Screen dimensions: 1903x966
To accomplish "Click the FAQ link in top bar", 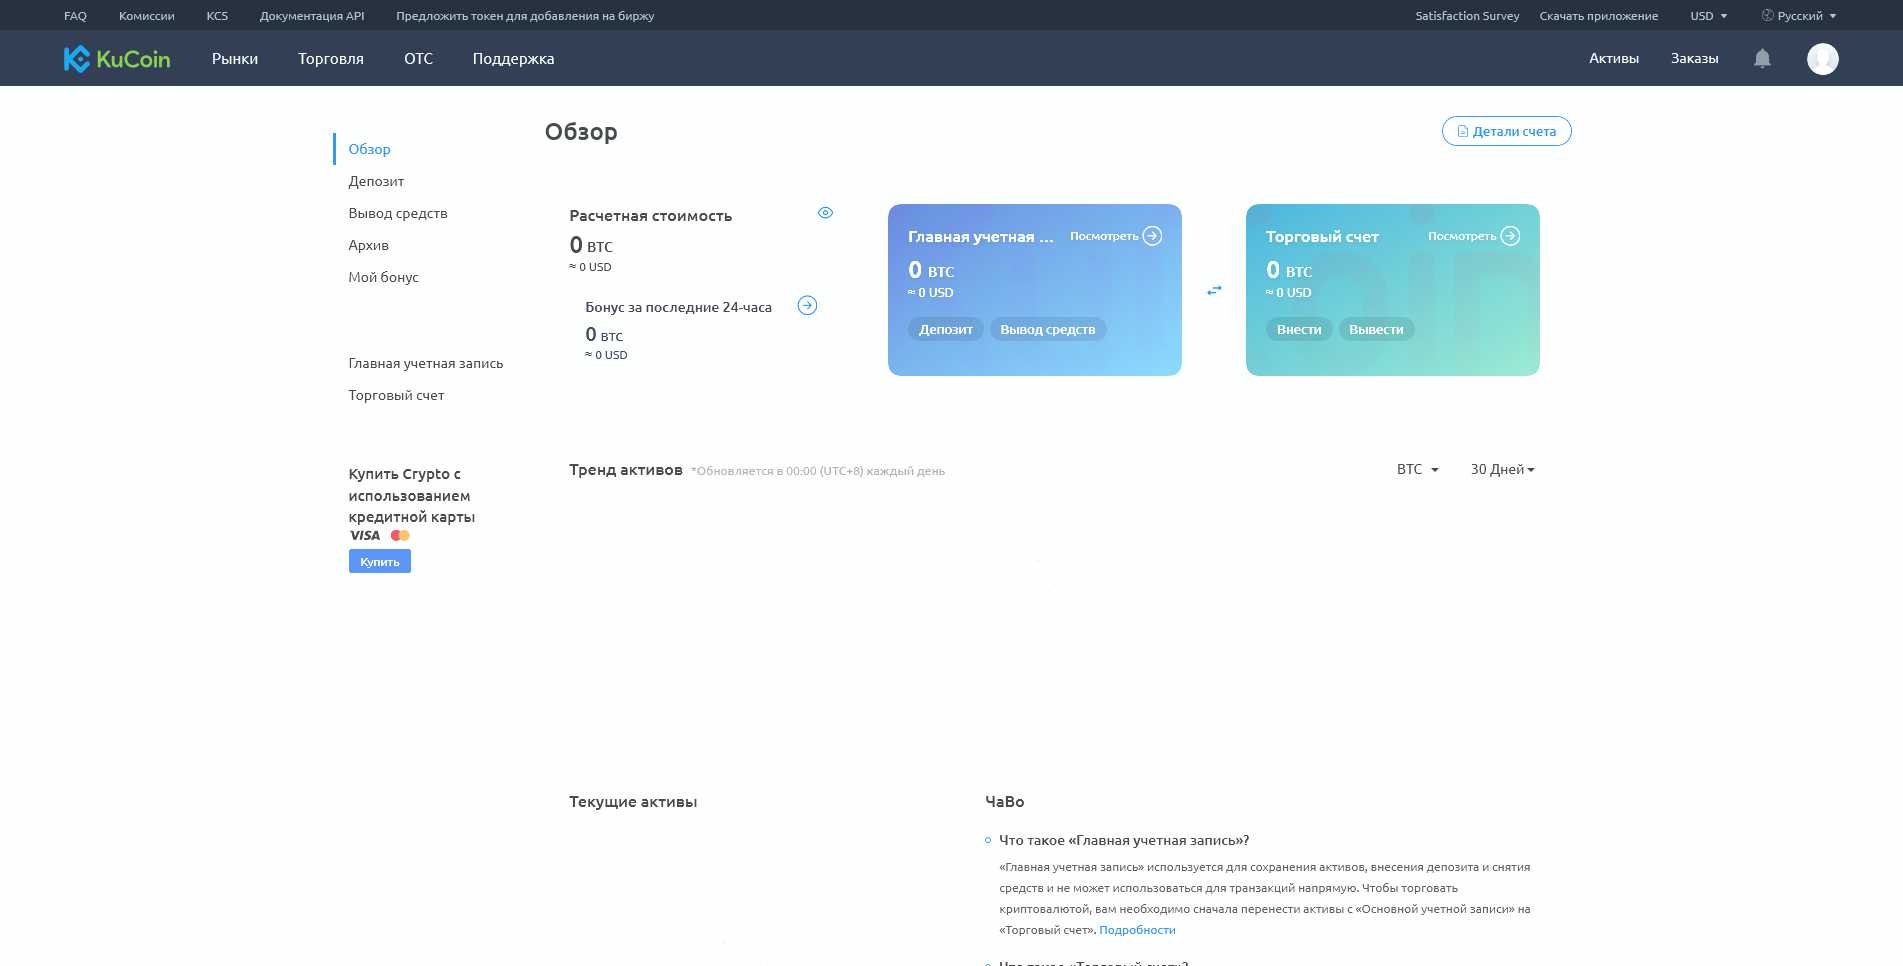I will coord(75,16).
